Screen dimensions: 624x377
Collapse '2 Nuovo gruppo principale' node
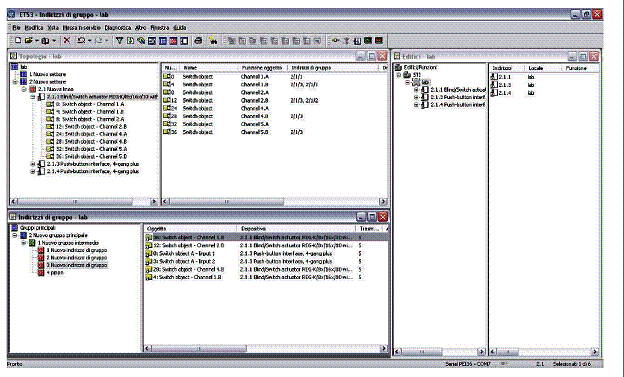coord(15,235)
